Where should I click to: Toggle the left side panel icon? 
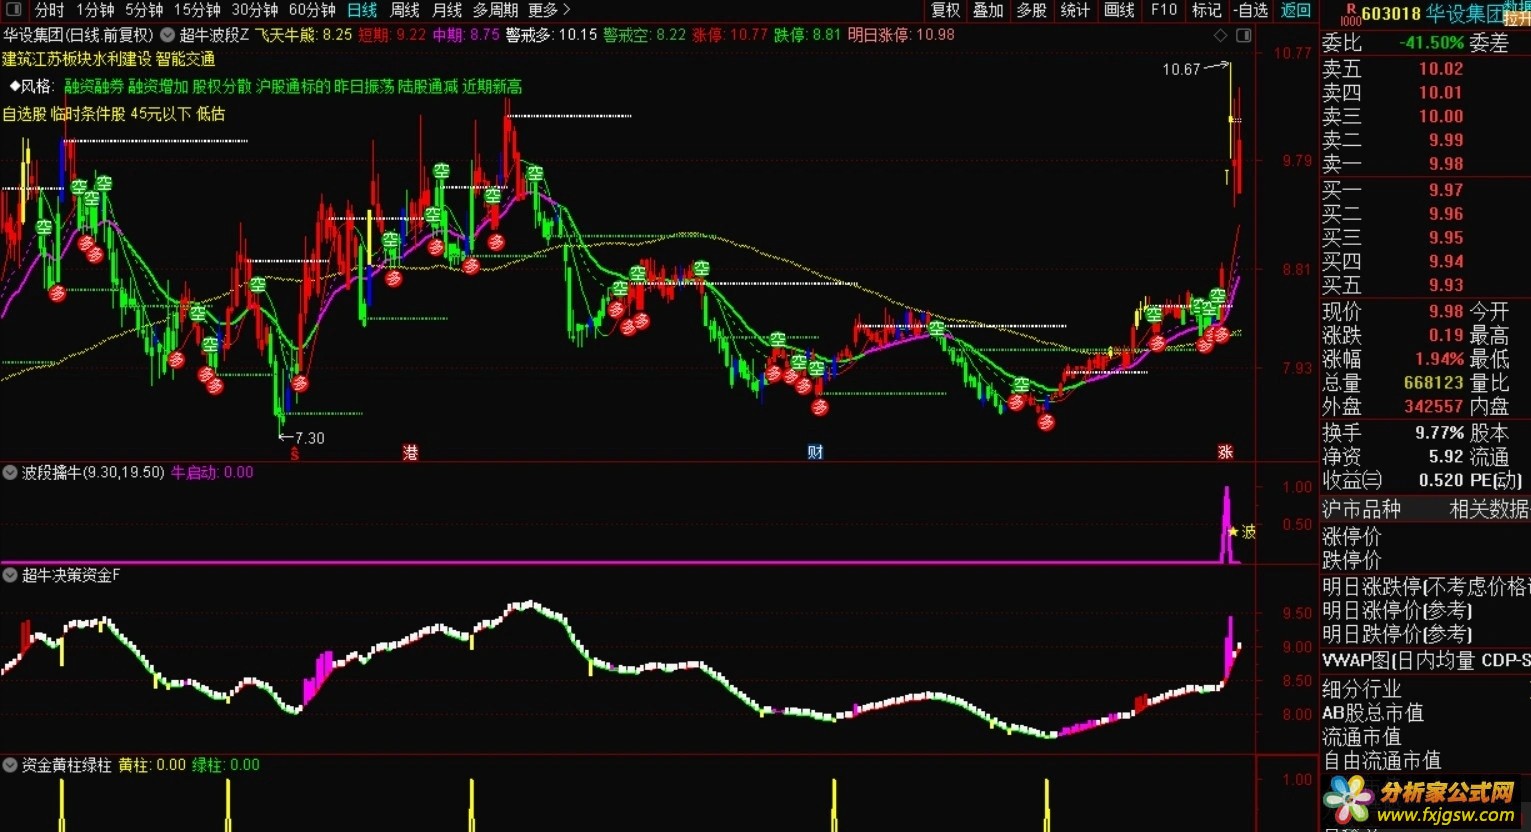click(x=14, y=10)
